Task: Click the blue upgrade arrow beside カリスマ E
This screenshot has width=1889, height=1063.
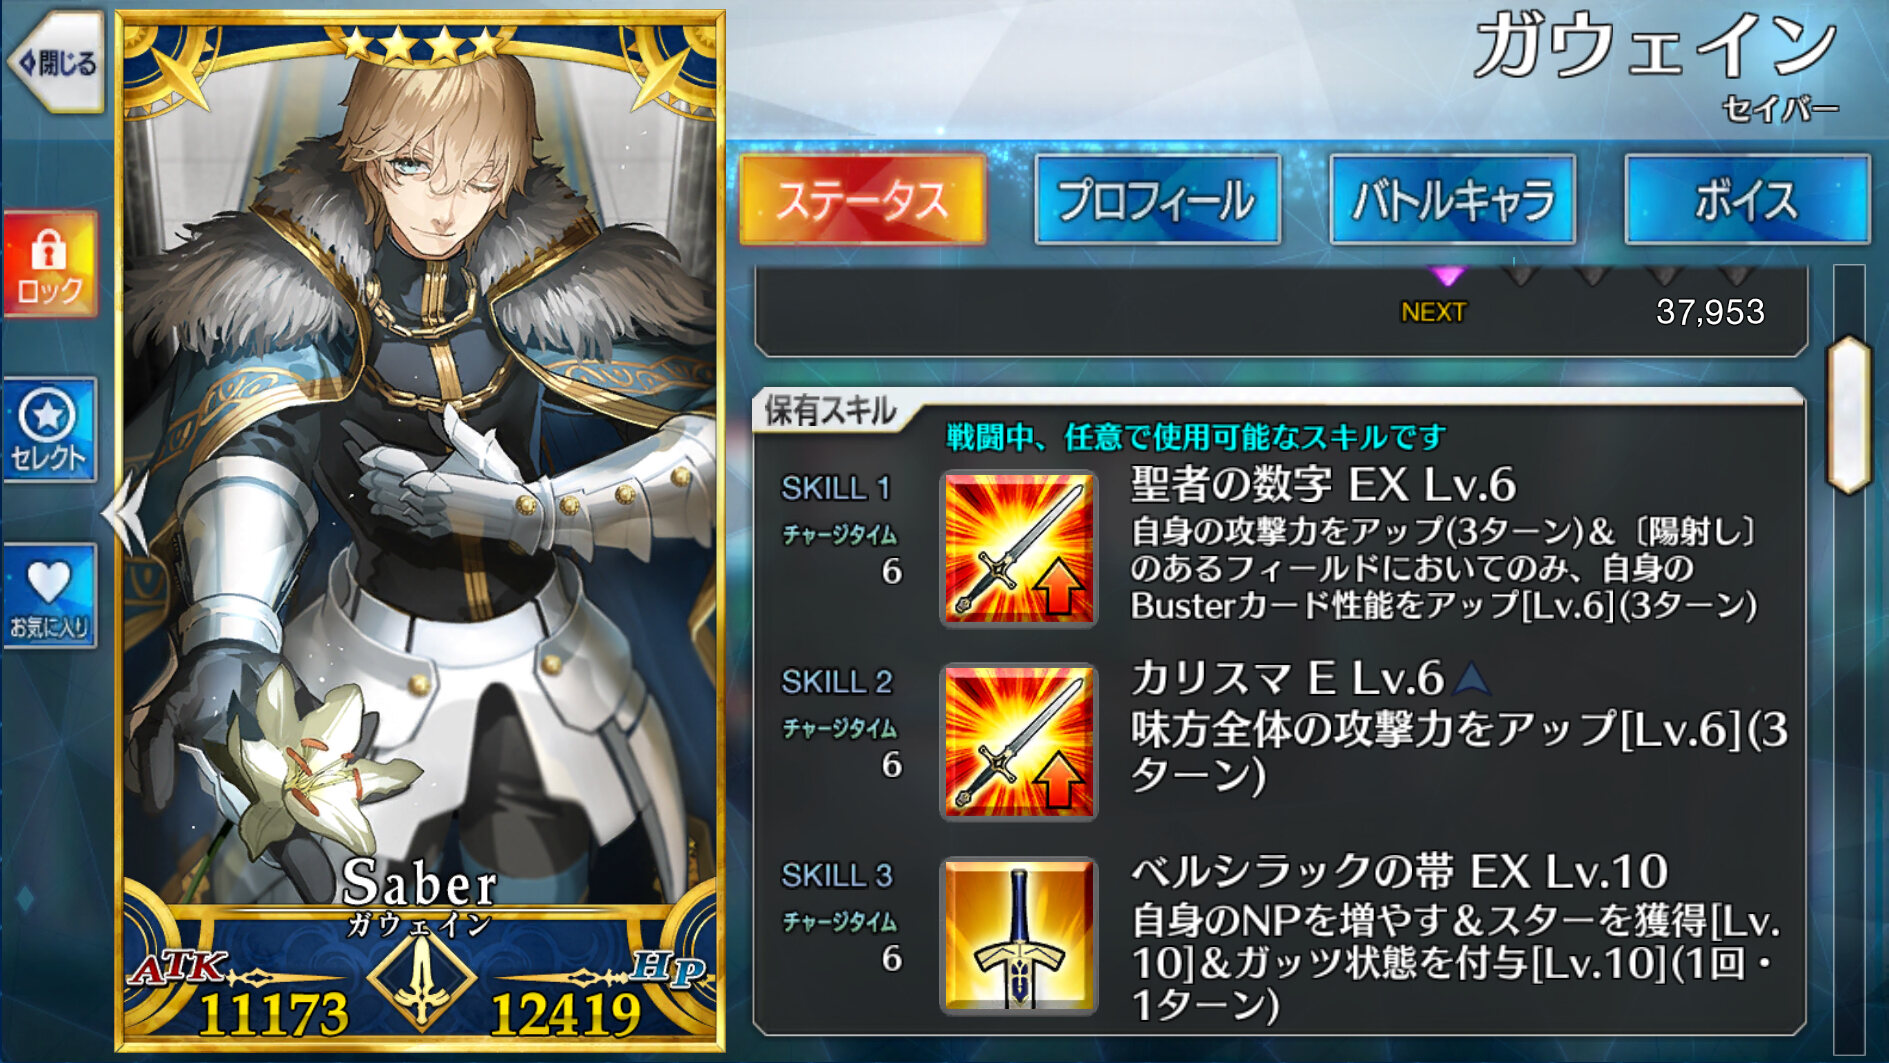Action: (1471, 679)
